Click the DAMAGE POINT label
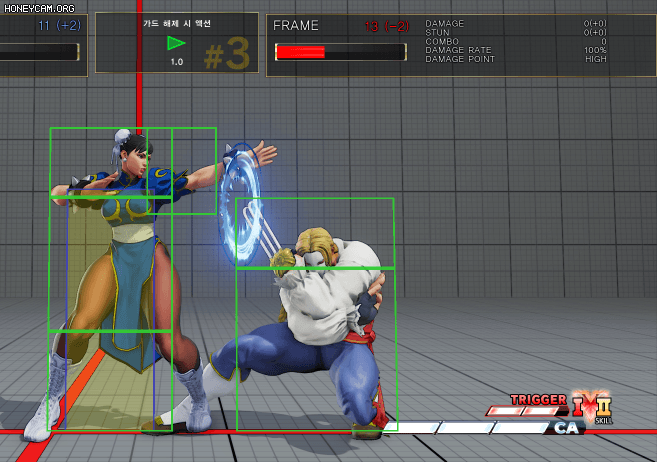 click(x=460, y=59)
